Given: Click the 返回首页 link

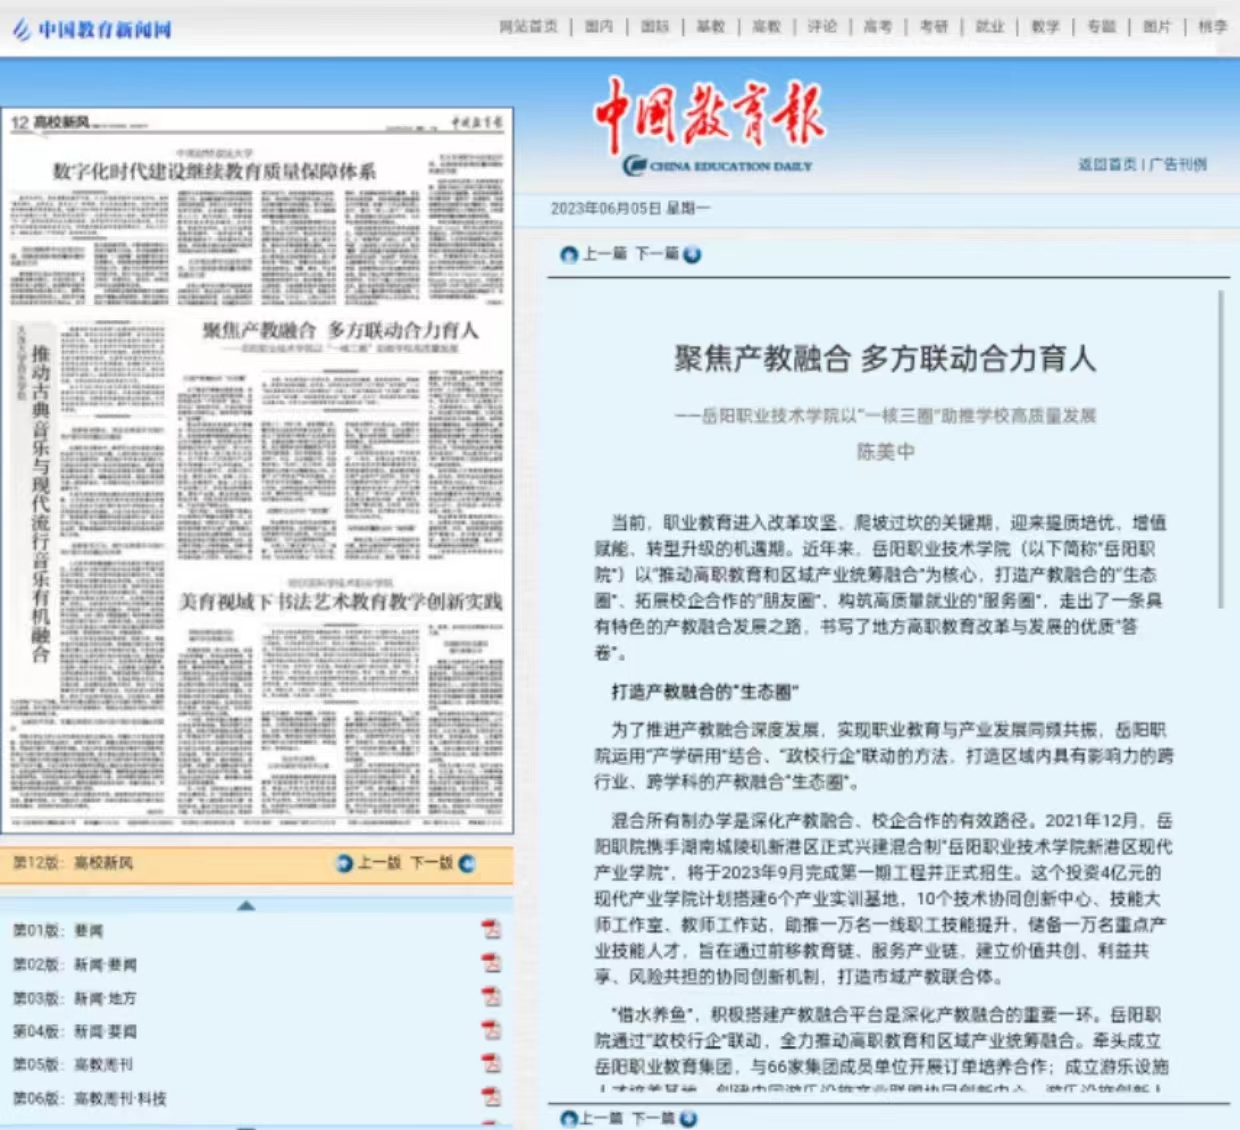Looking at the screenshot, I should [x=1107, y=164].
